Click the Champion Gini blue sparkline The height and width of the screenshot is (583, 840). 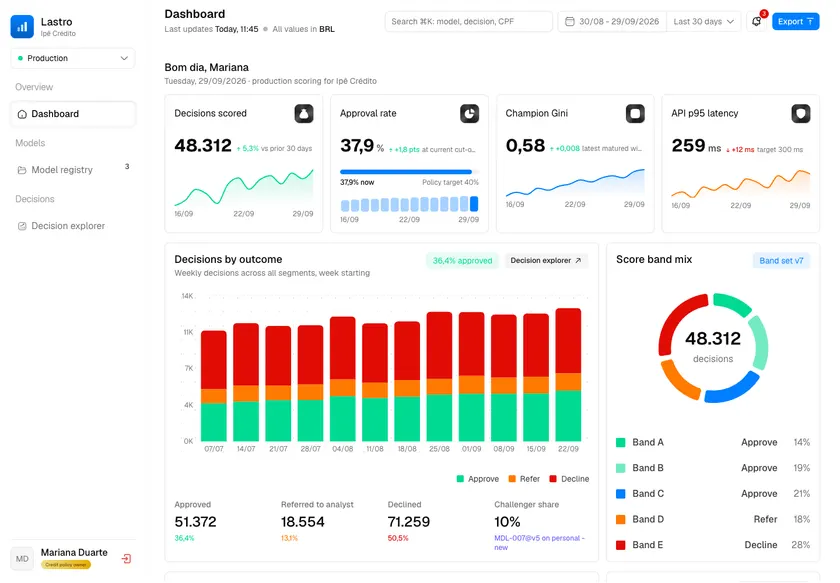[575, 183]
